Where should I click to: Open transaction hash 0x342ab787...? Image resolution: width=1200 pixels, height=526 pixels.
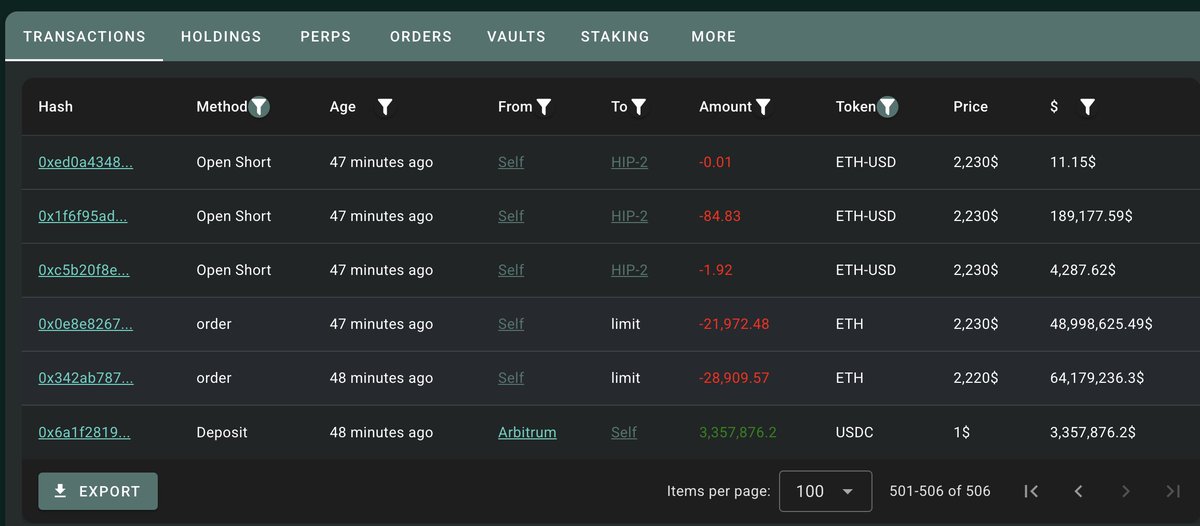[x=85, y=378]
